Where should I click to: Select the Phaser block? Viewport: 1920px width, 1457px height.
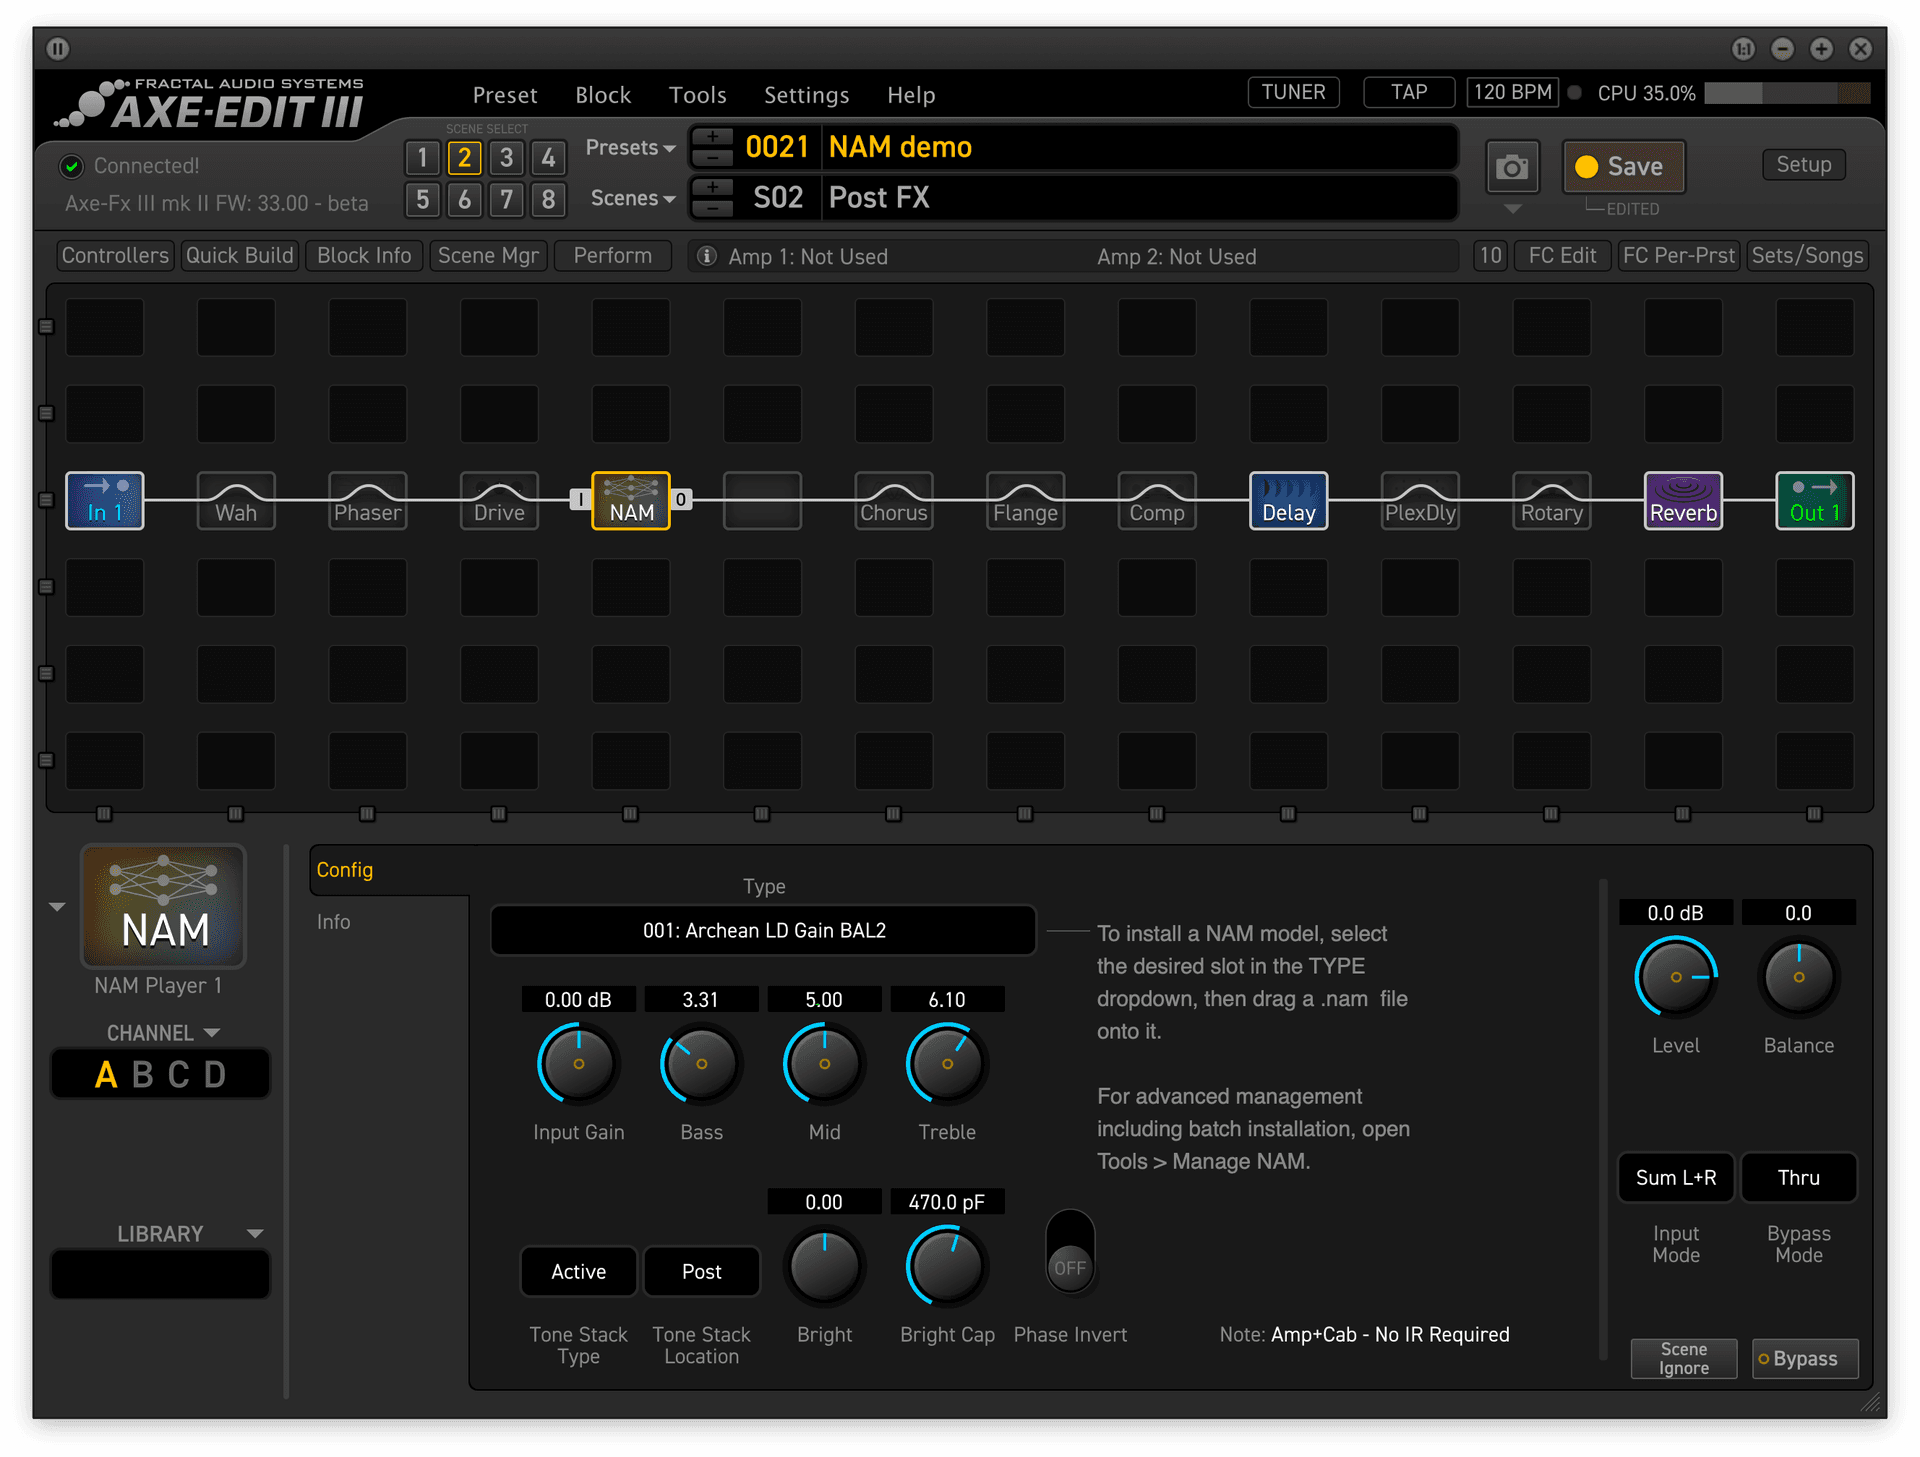tap(368, 500)
